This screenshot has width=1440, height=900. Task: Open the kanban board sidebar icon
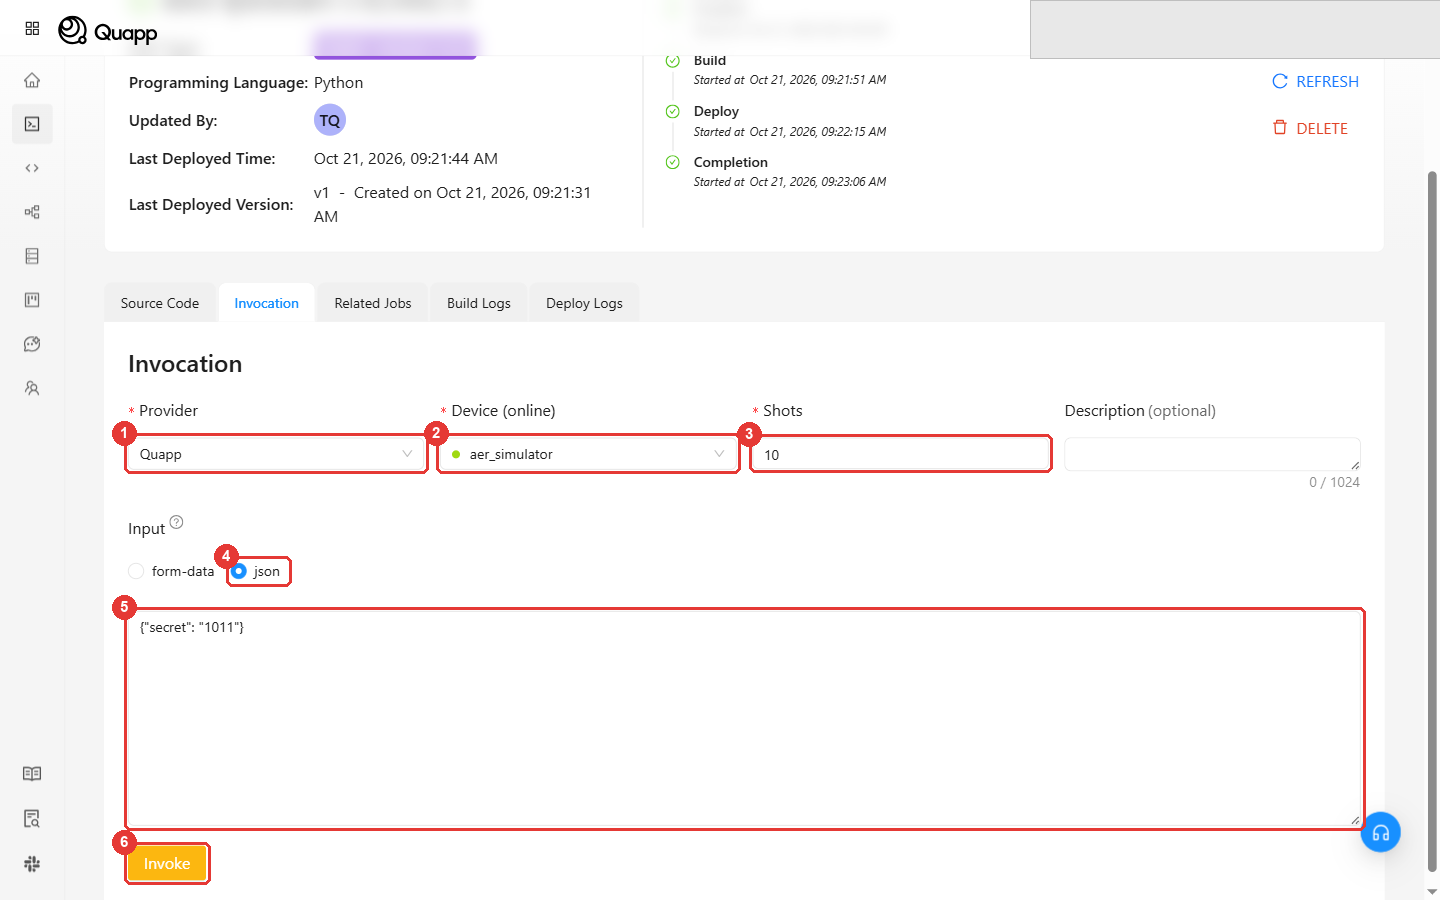32,300
